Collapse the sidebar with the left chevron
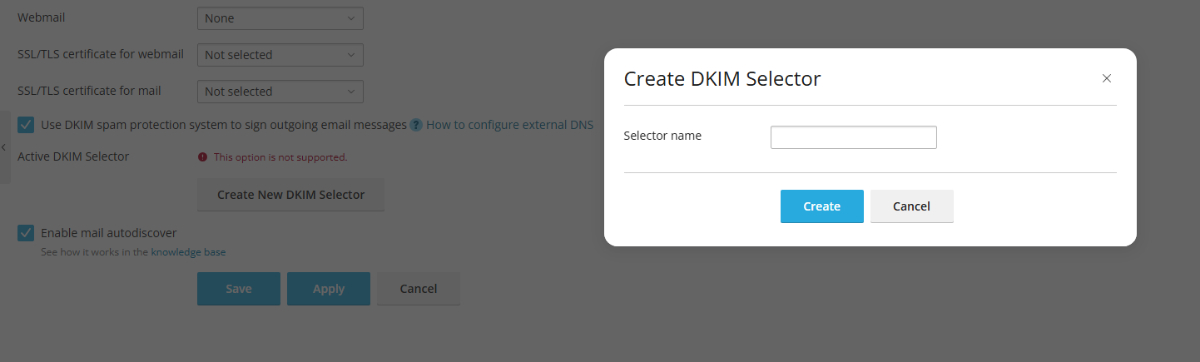 click(4, 148)
